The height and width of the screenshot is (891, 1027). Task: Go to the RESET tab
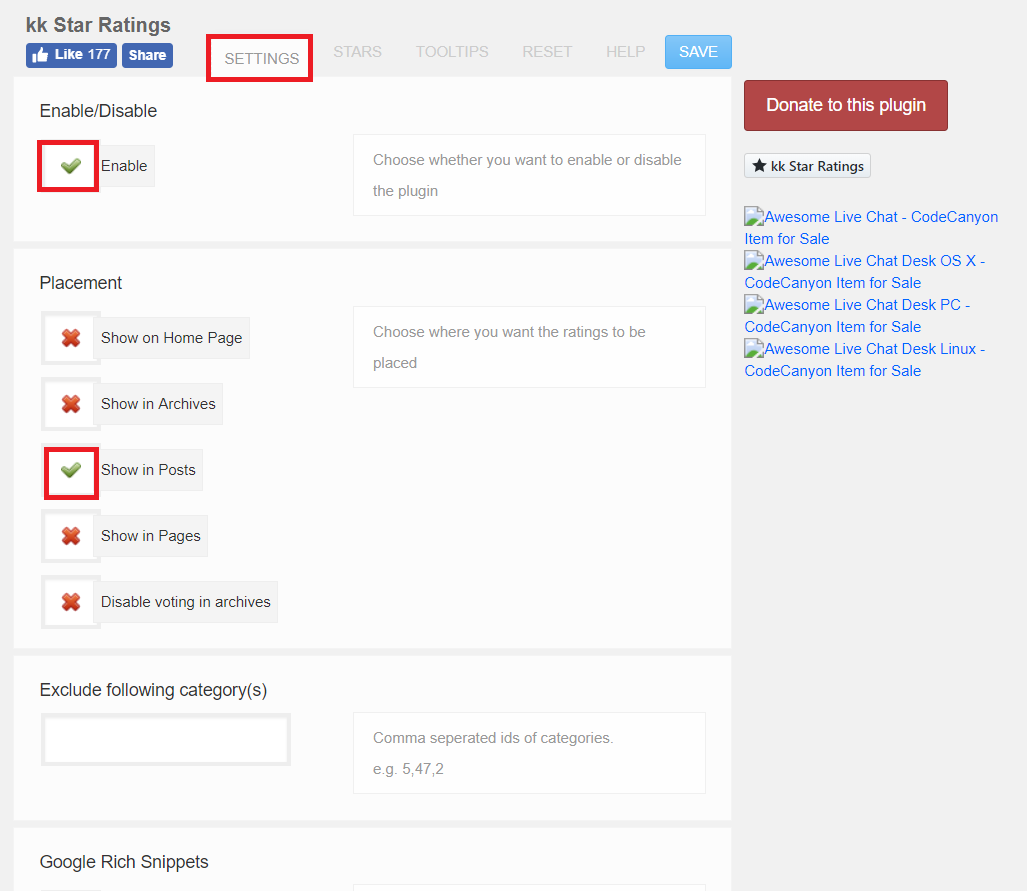click(547, 52)
